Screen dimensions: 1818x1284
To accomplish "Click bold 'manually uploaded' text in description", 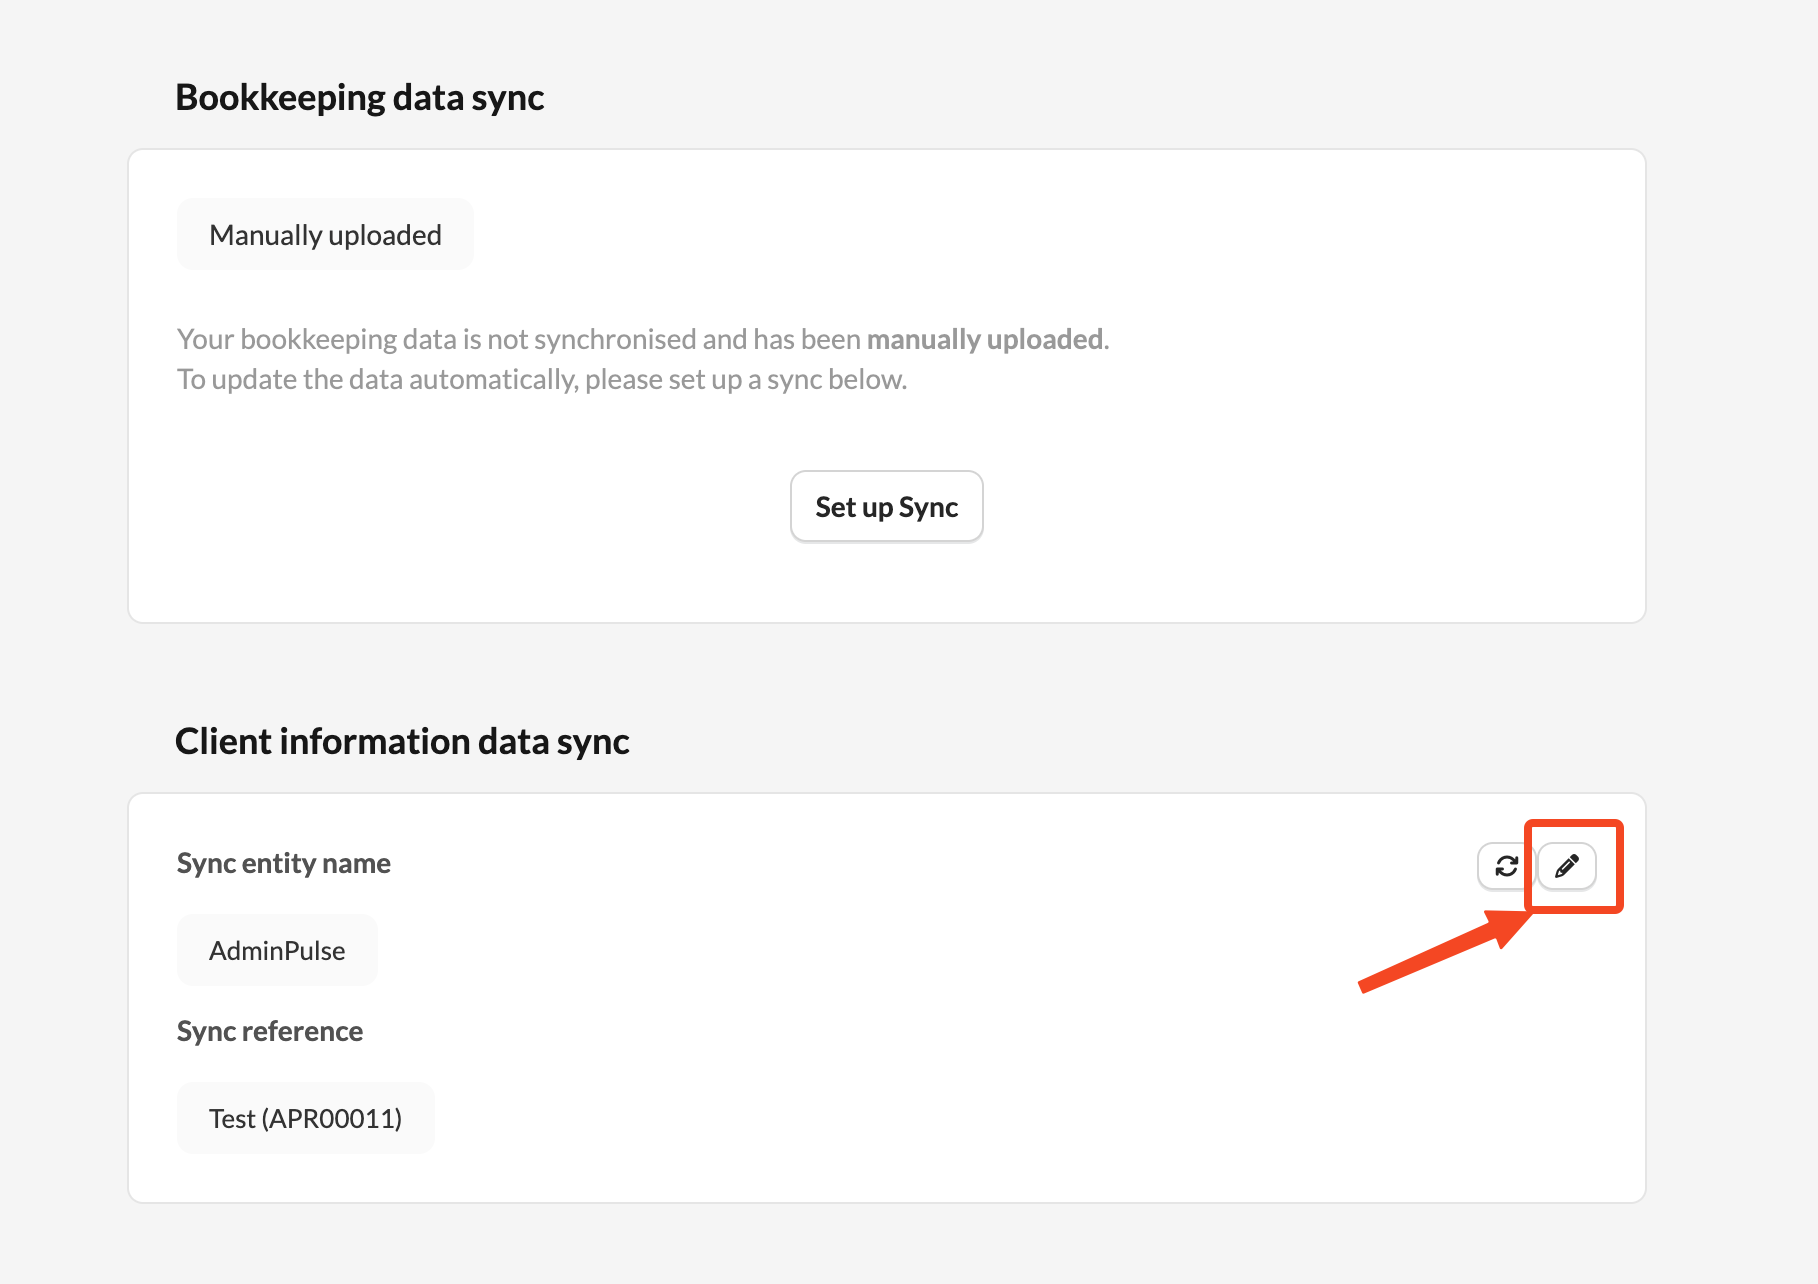I will (985, 340).
